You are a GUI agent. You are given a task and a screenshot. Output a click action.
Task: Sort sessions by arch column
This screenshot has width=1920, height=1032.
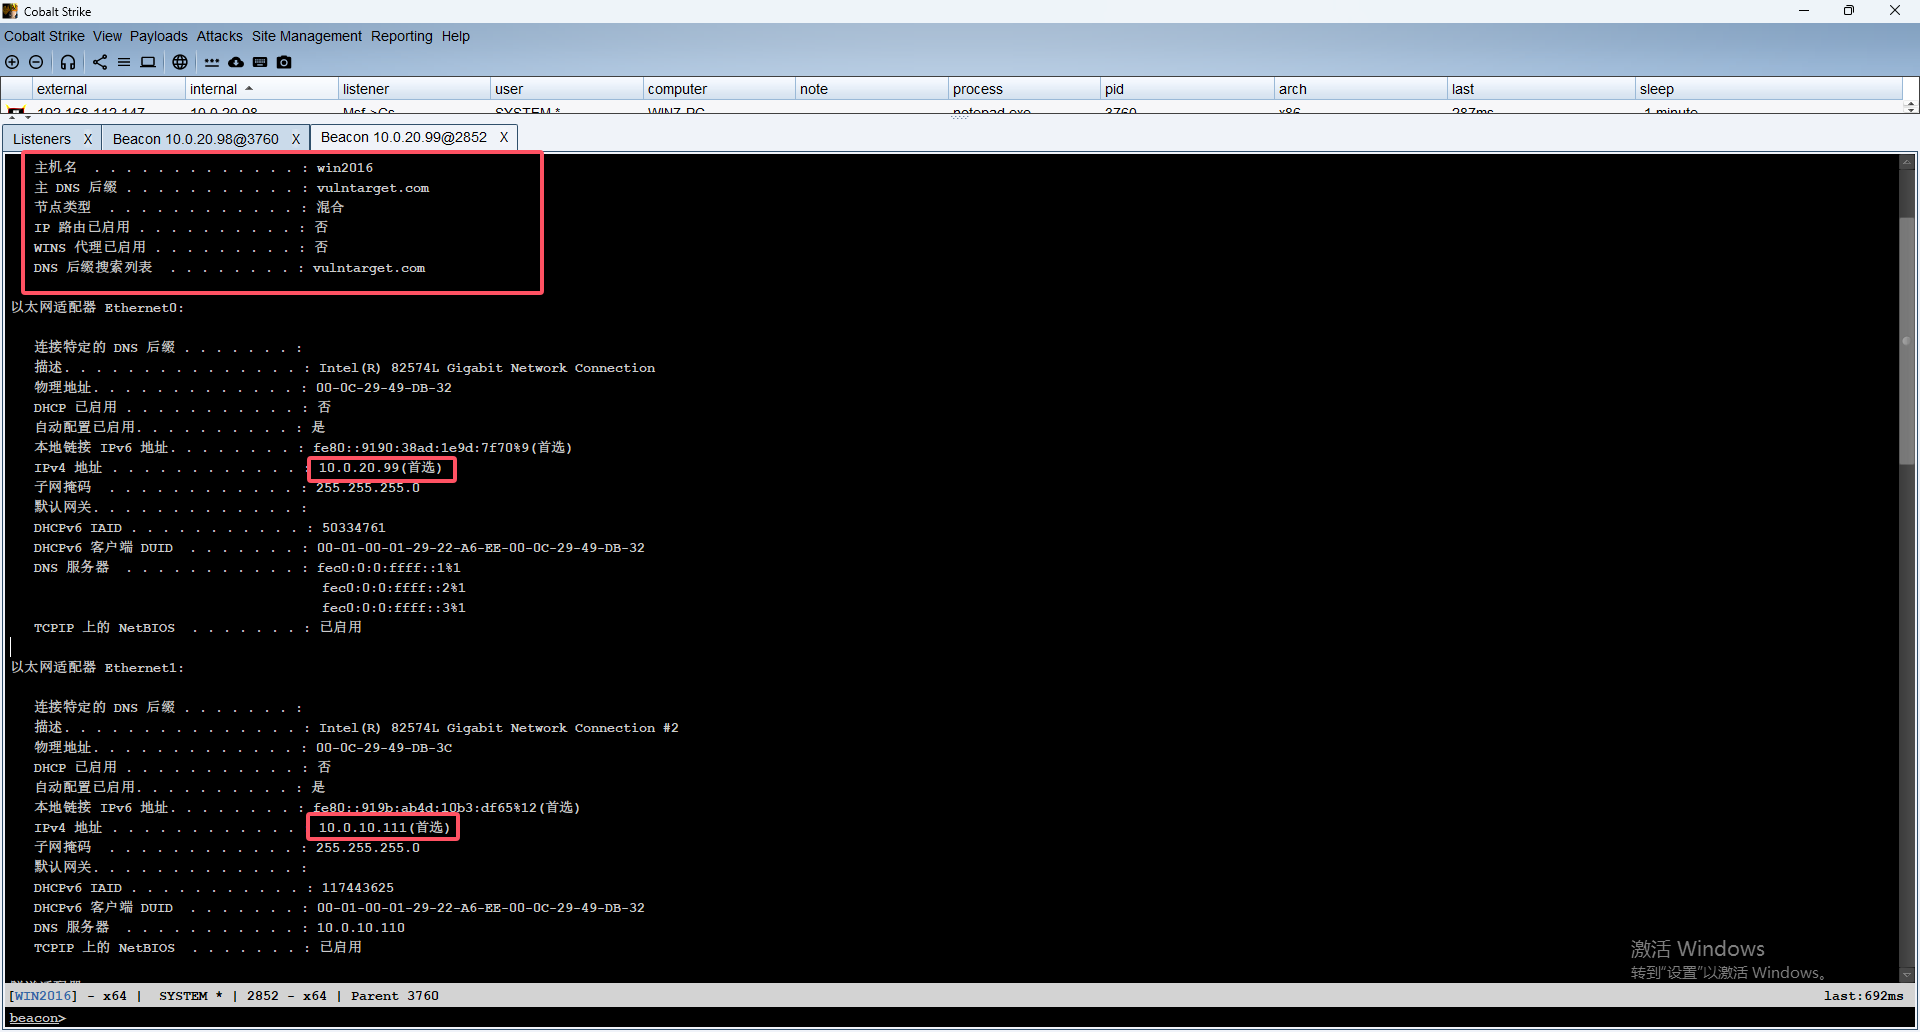click(x=1360, y=89)
